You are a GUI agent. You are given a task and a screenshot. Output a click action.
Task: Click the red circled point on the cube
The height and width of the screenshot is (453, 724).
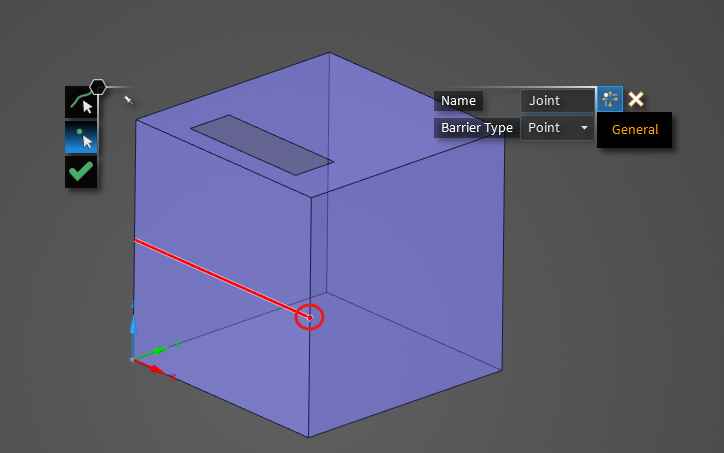tap(310, 318)
